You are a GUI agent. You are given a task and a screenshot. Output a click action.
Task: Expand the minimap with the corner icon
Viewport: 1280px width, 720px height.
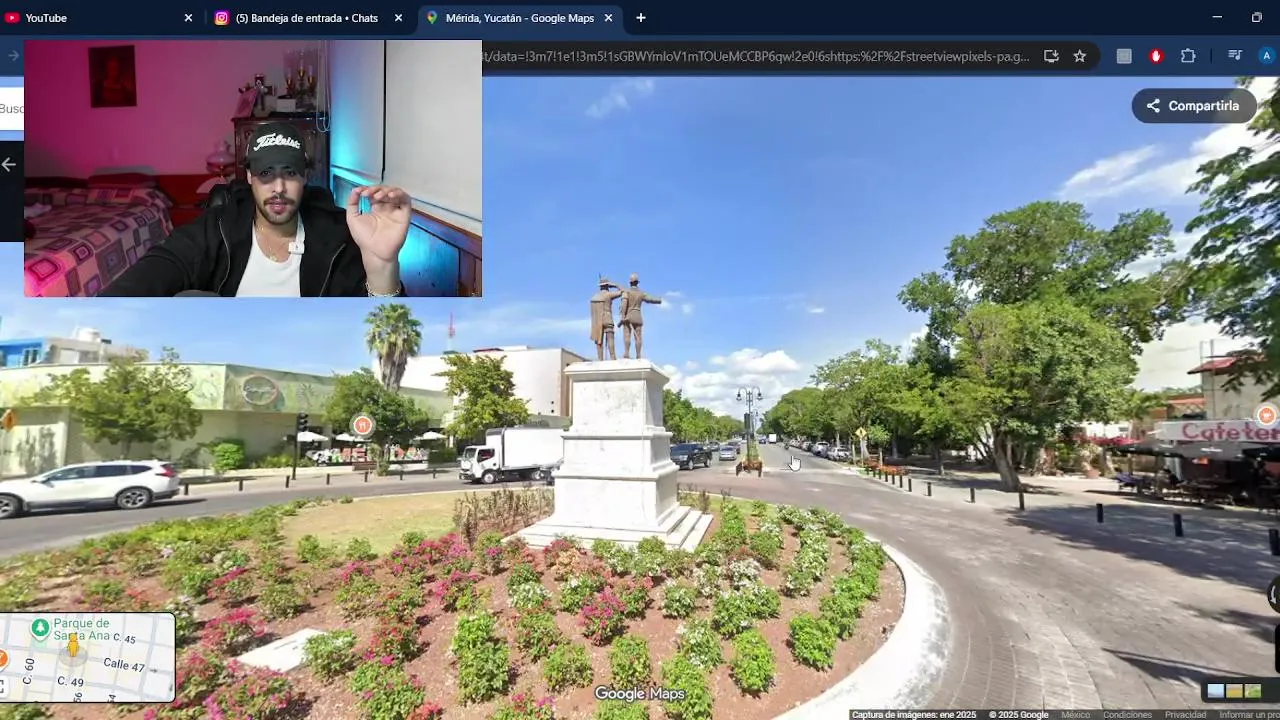point(2,686)
